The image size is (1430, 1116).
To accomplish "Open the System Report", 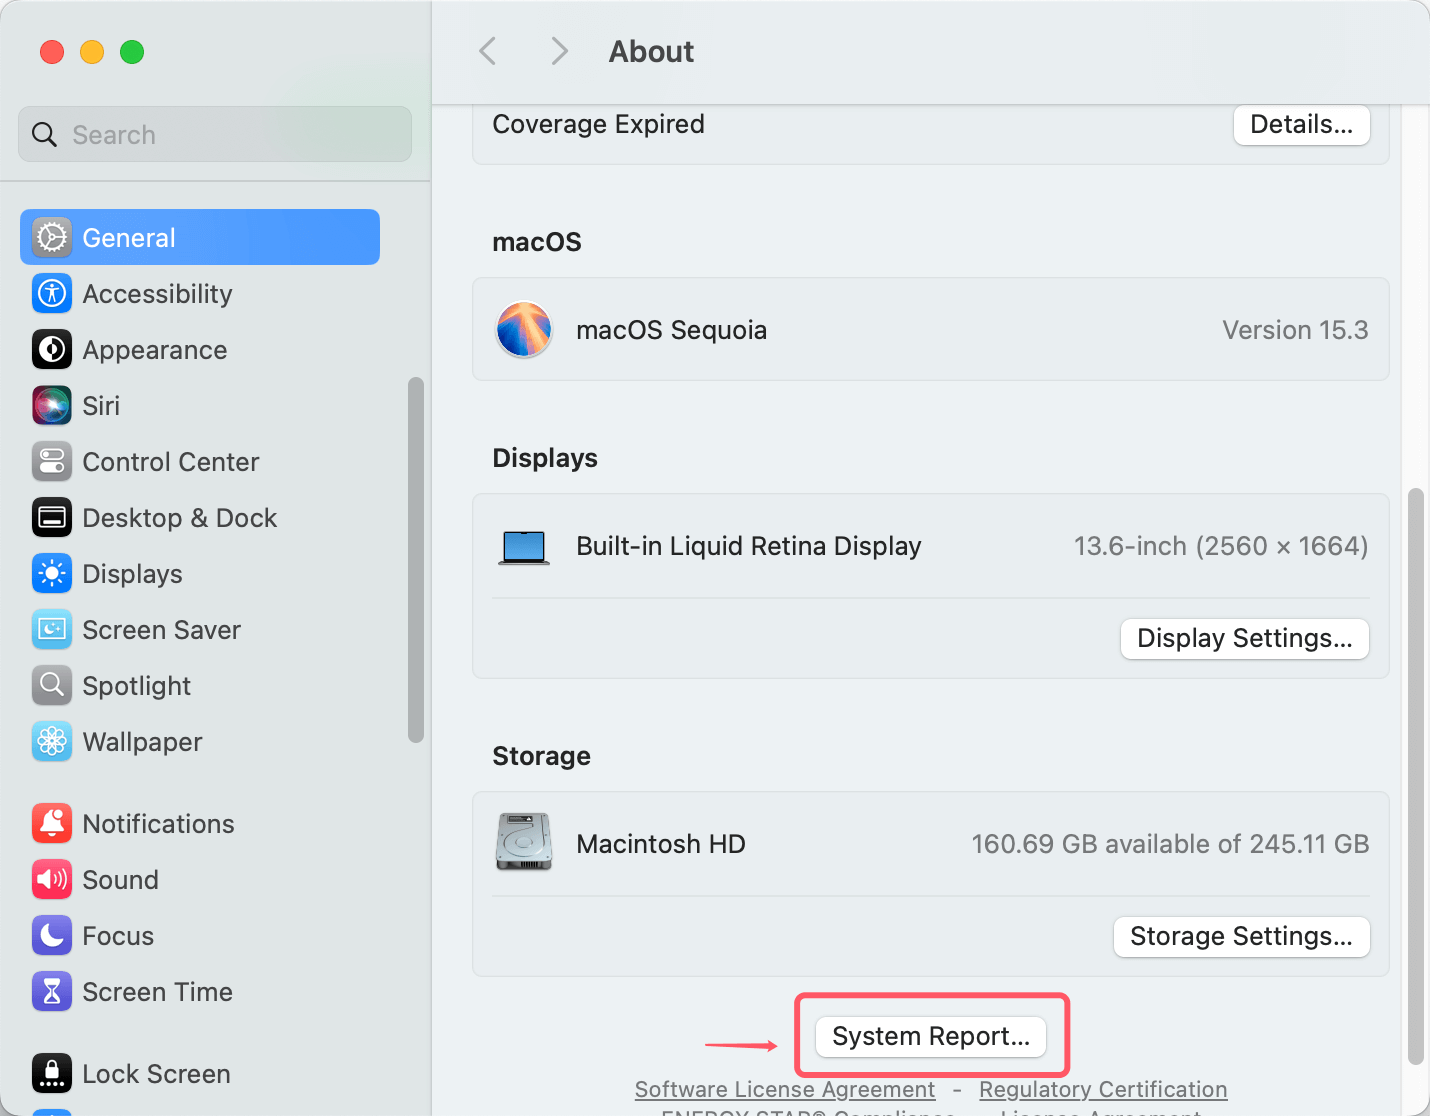I will pyautogui.click(x=930, y=1036).
